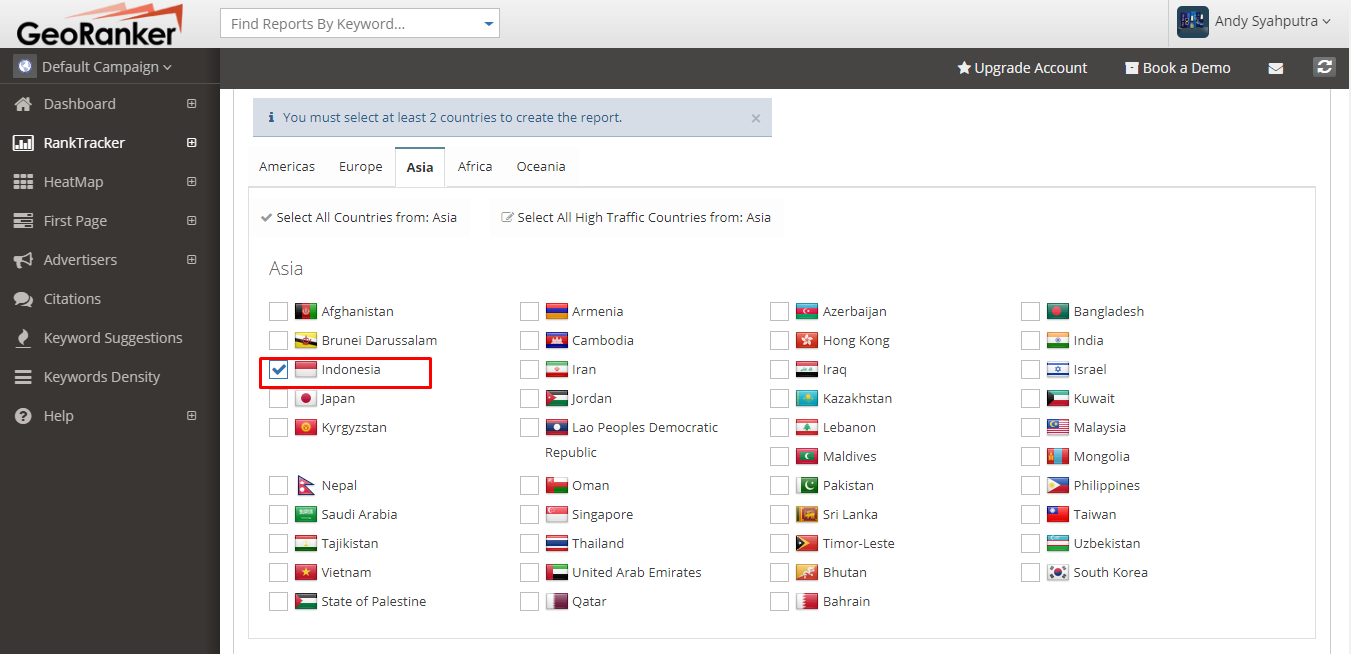The width and height of the screenshot is (1351, 654).
Task: Click Andy Syahputra's avatar
Action: tap(1193, 22)
